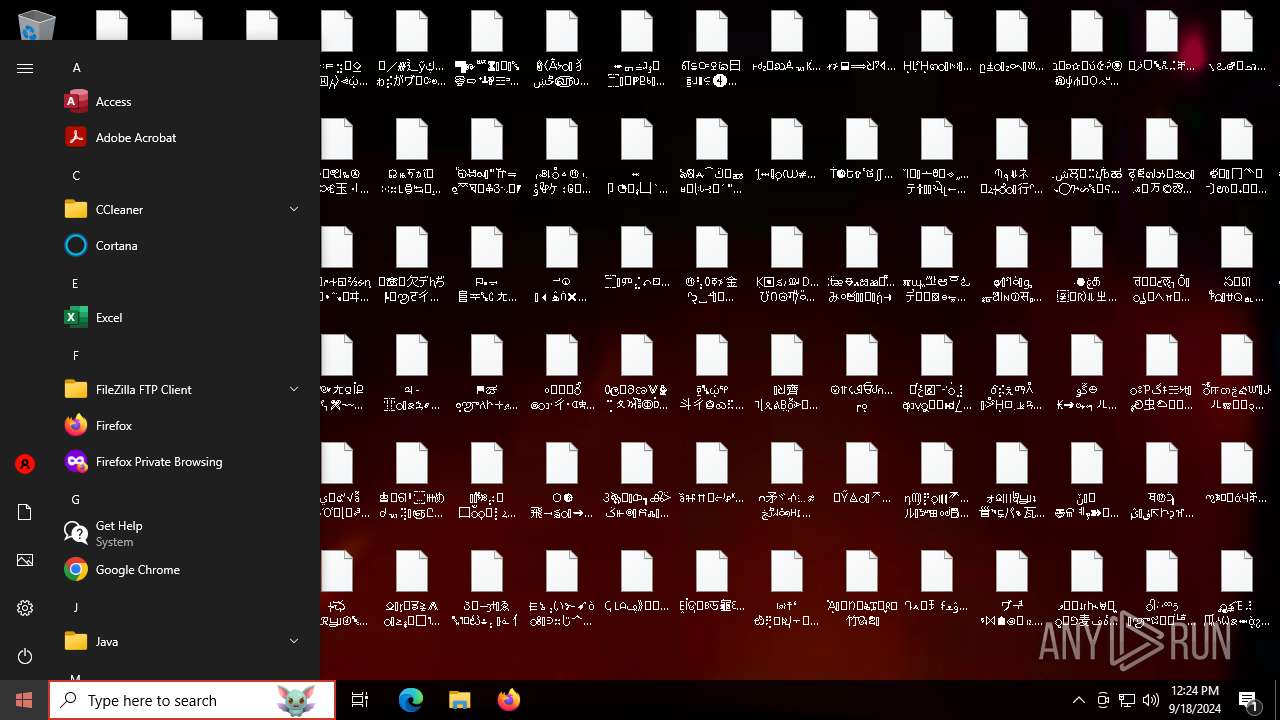
Task: Expand the CCleaner folder
Action: coord(294,209)
